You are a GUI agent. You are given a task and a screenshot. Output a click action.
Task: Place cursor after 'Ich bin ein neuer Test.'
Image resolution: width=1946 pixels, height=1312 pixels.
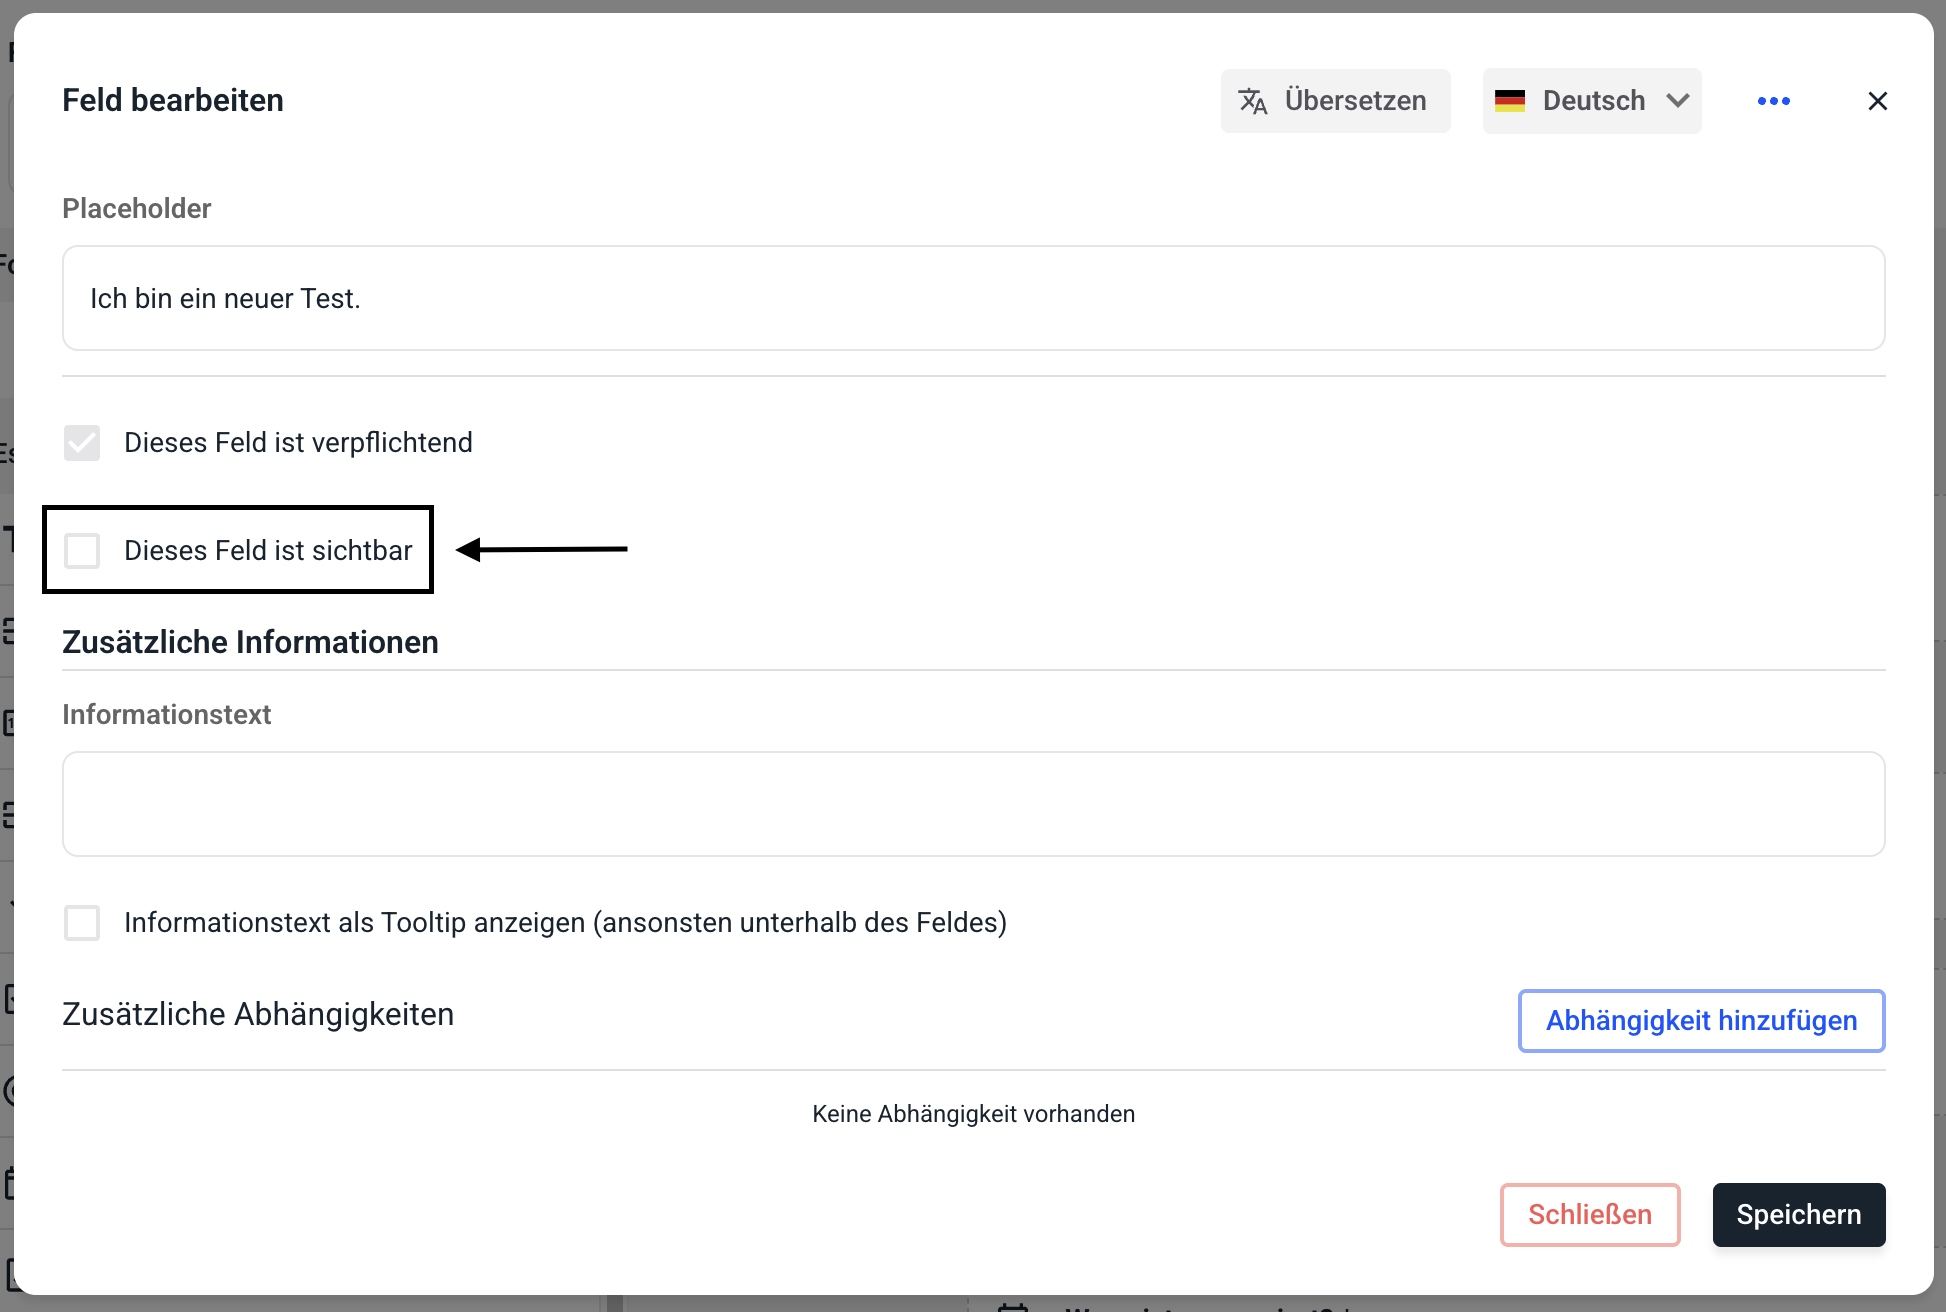[364, 299]
